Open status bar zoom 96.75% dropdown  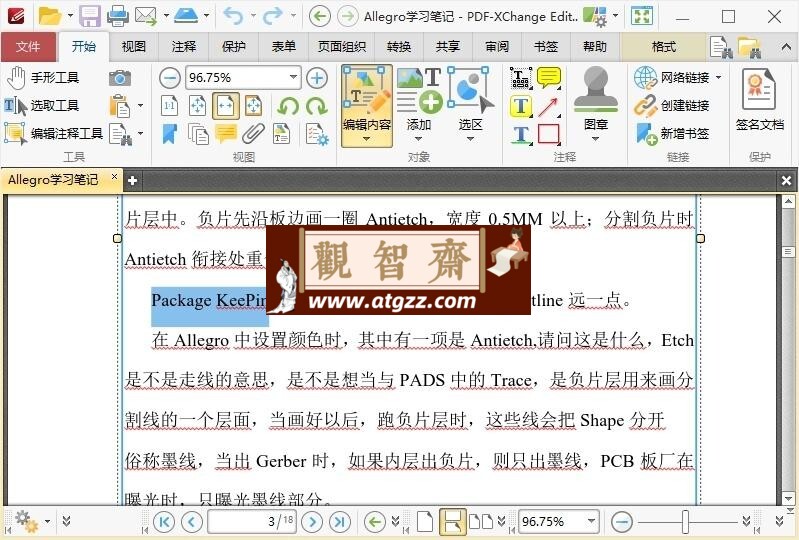591,521
